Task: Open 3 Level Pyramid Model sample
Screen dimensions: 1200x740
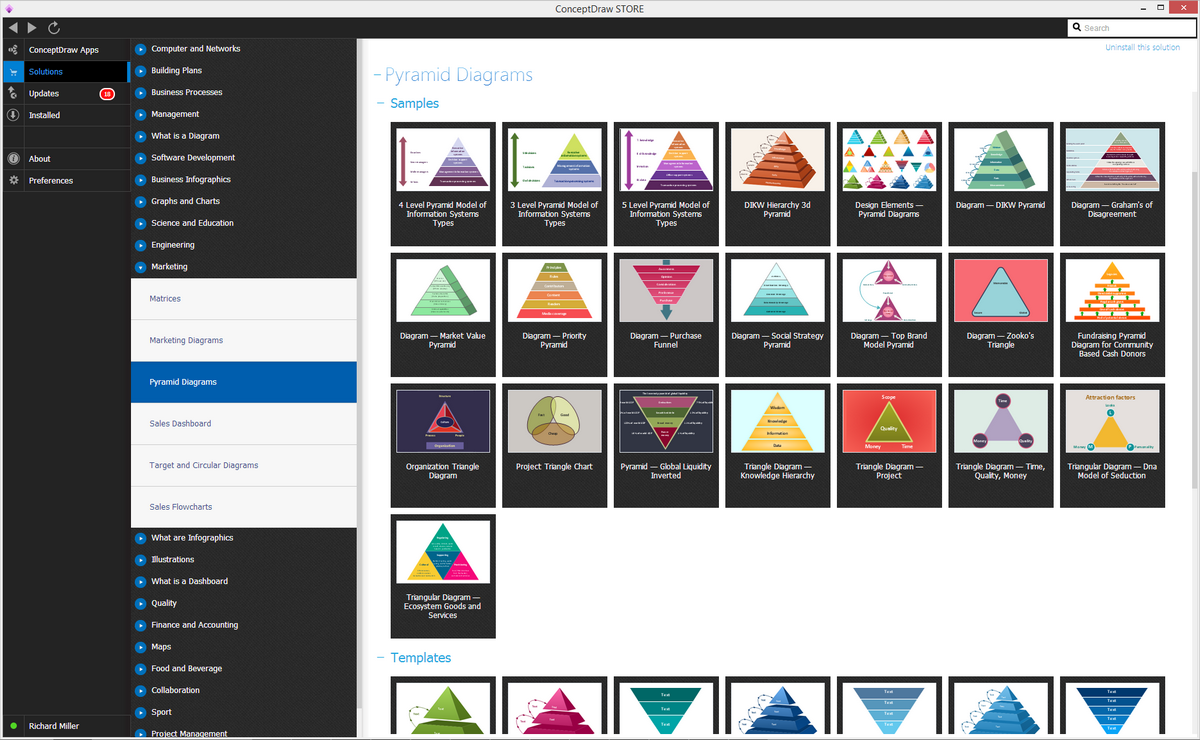Action: click(x=555, y=184)
